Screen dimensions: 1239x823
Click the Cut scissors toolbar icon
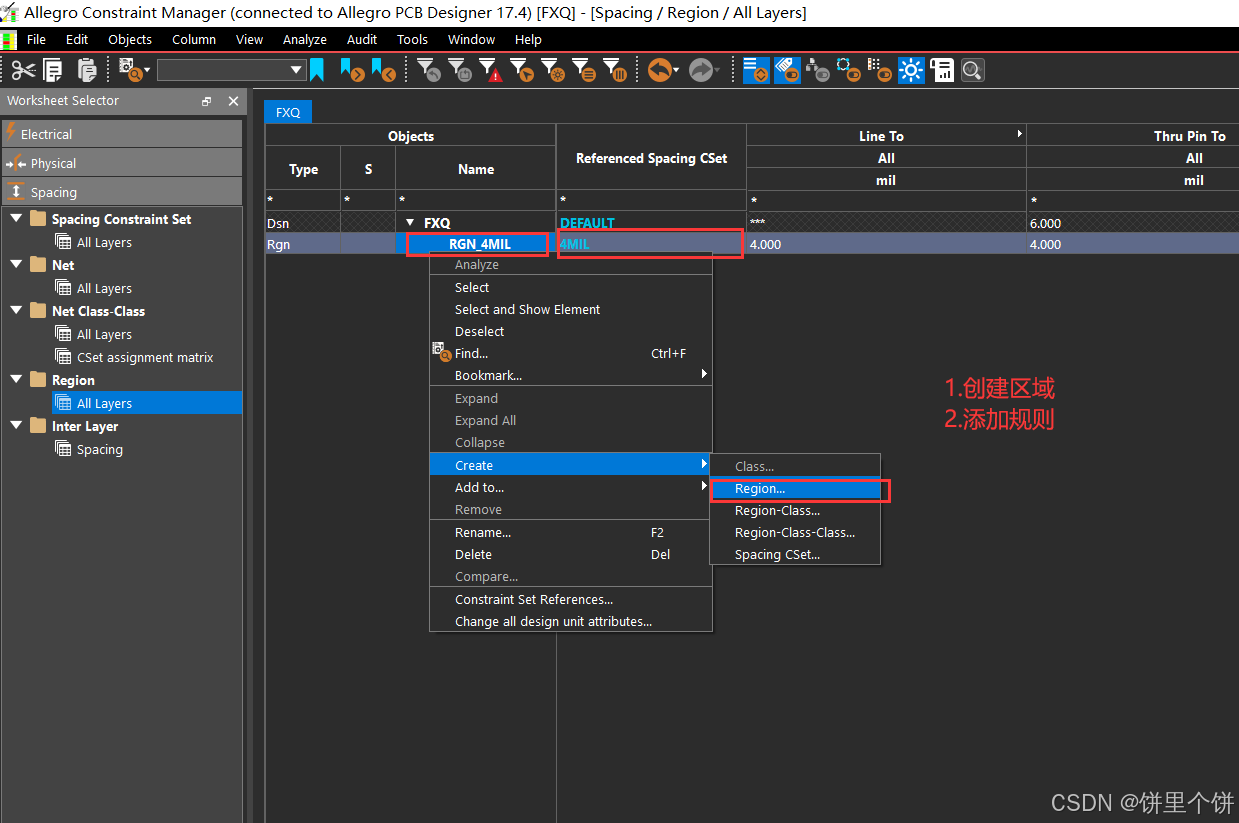tap(23, 70)
